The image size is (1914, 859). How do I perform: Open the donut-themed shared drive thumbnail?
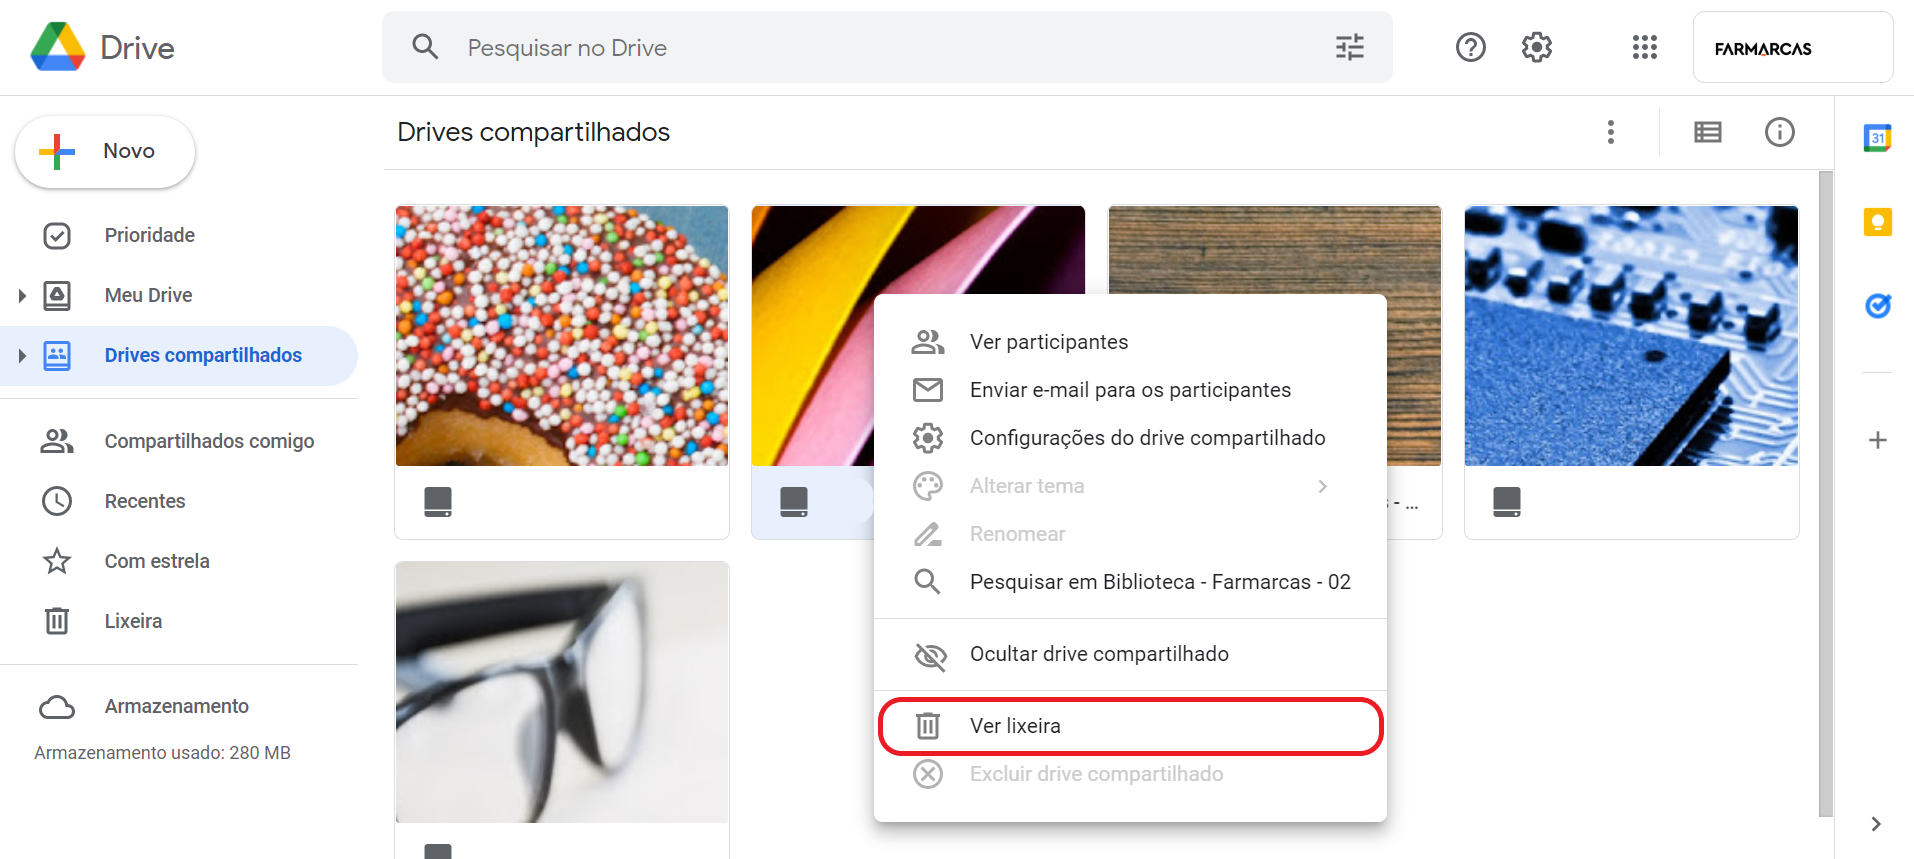(561, 336)
